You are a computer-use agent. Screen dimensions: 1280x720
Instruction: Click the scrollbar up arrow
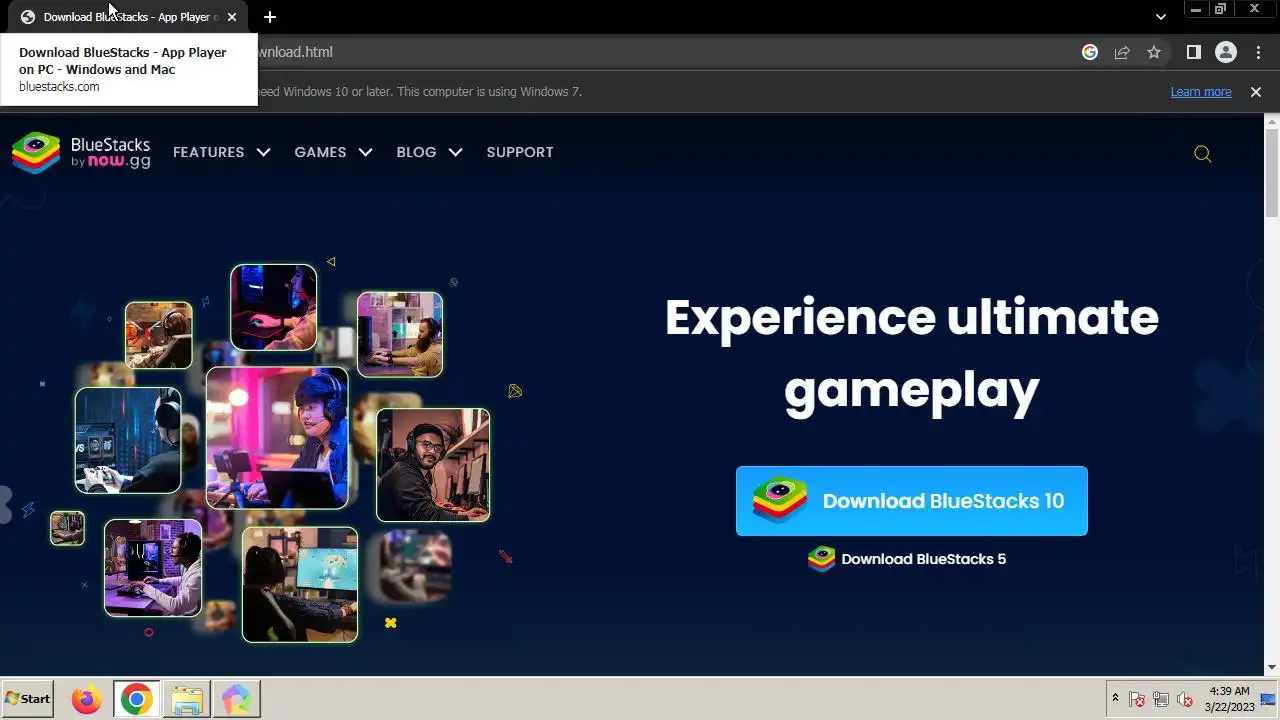[x=1272, y=124]
